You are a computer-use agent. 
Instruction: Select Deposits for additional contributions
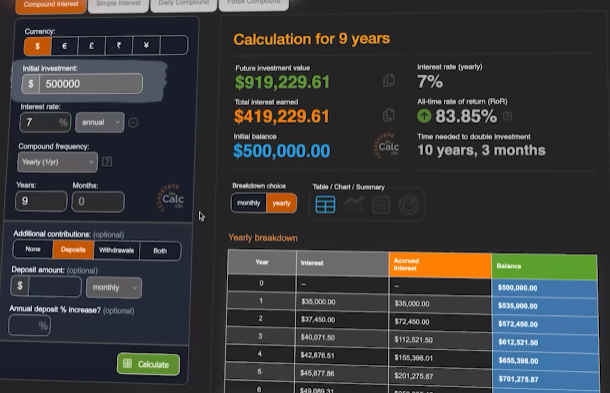pyautogui.click(x=73, y=250)
